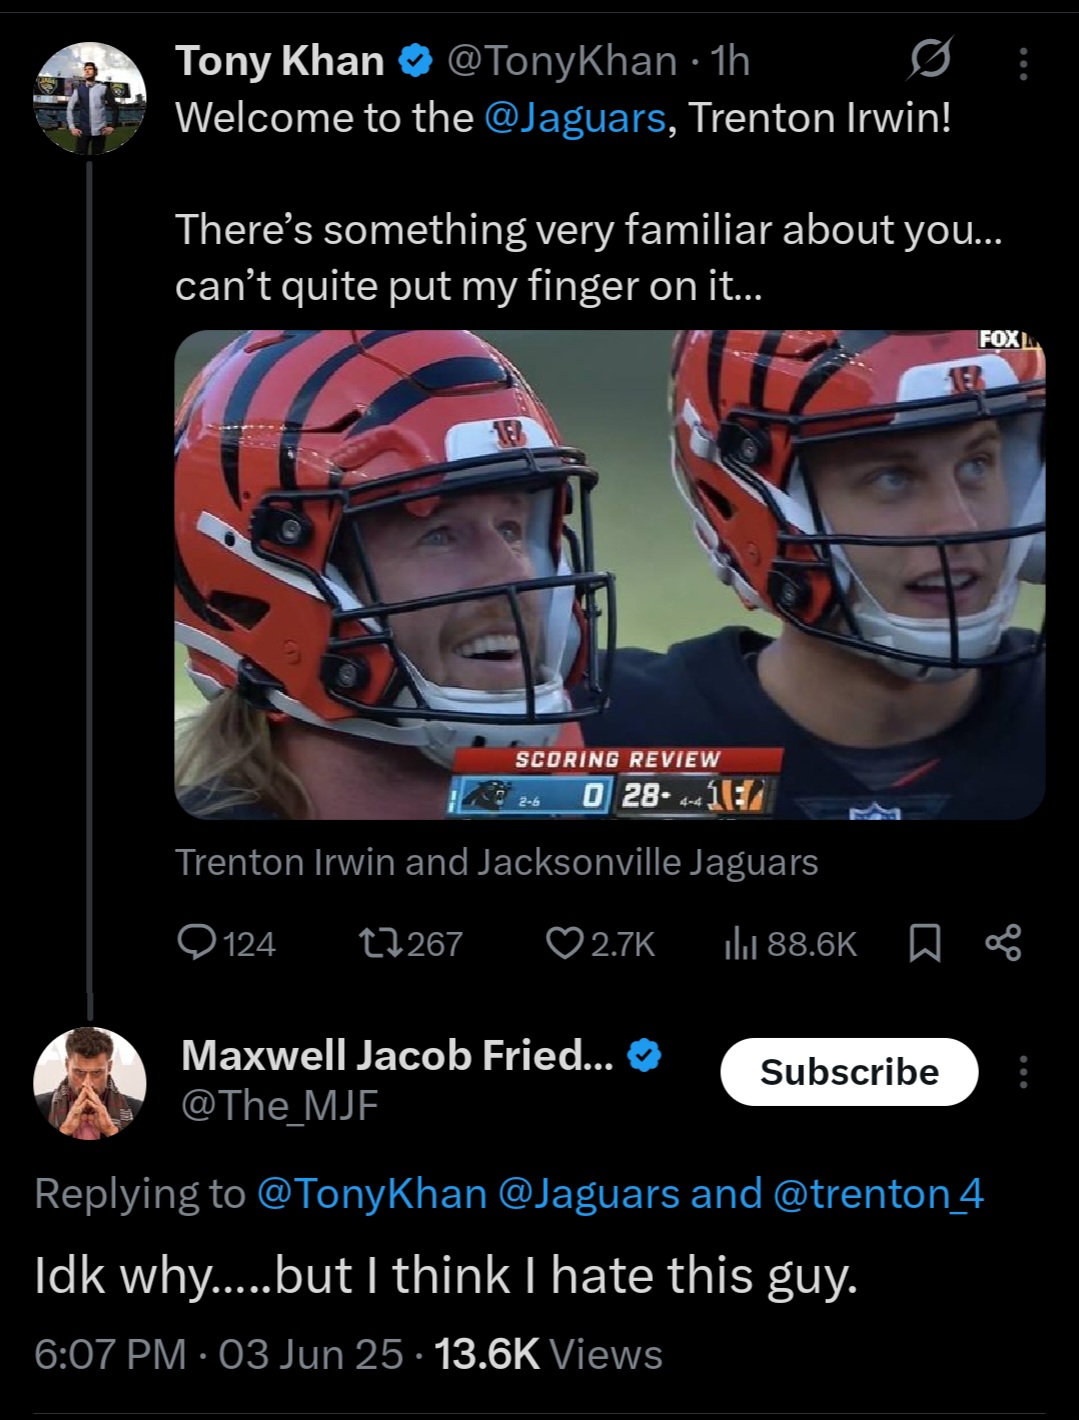
Task: Like Tony Khan's tweet with the heart icon
Action: pyautogui.click(x=564, y=943)
